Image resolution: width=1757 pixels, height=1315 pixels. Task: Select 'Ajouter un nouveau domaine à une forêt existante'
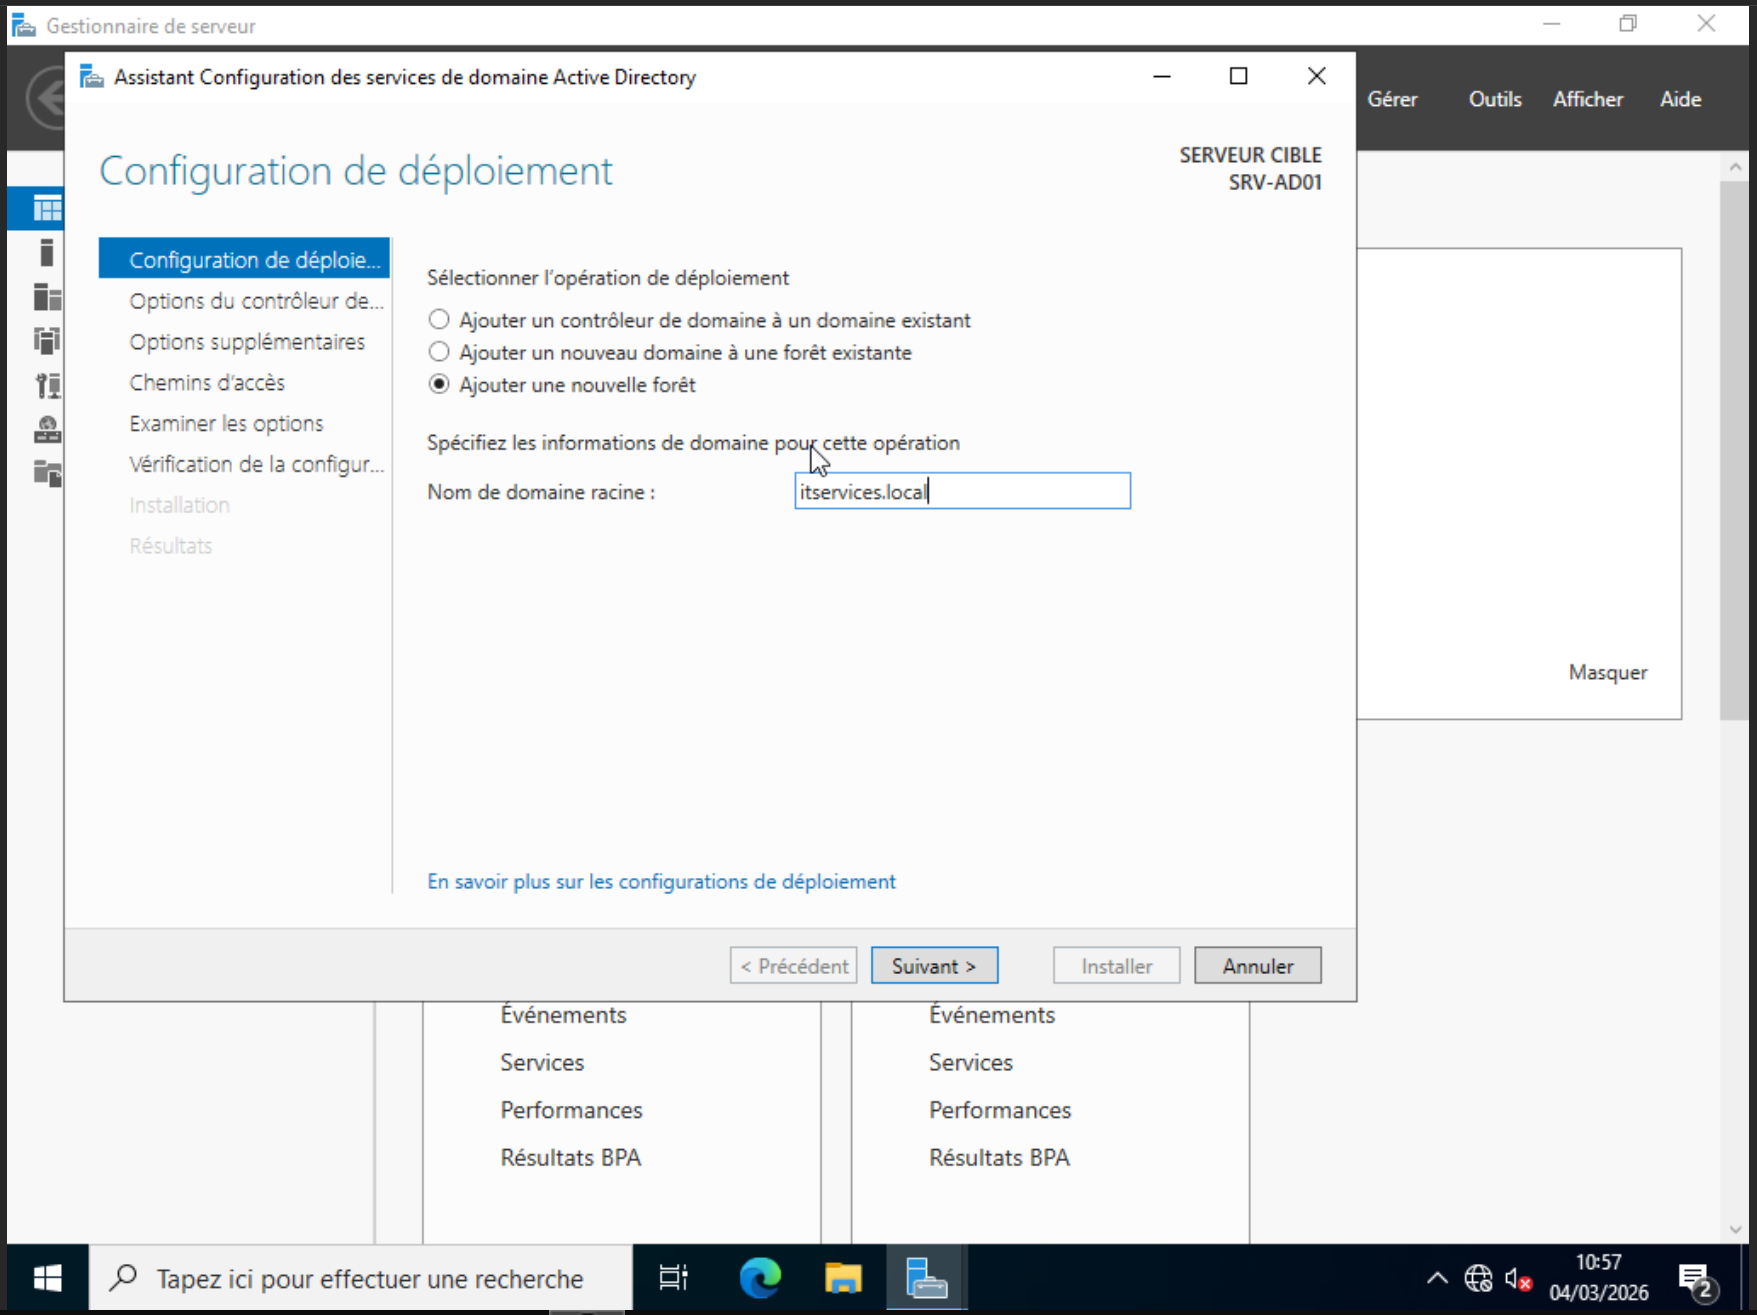[x=439, y=352]
